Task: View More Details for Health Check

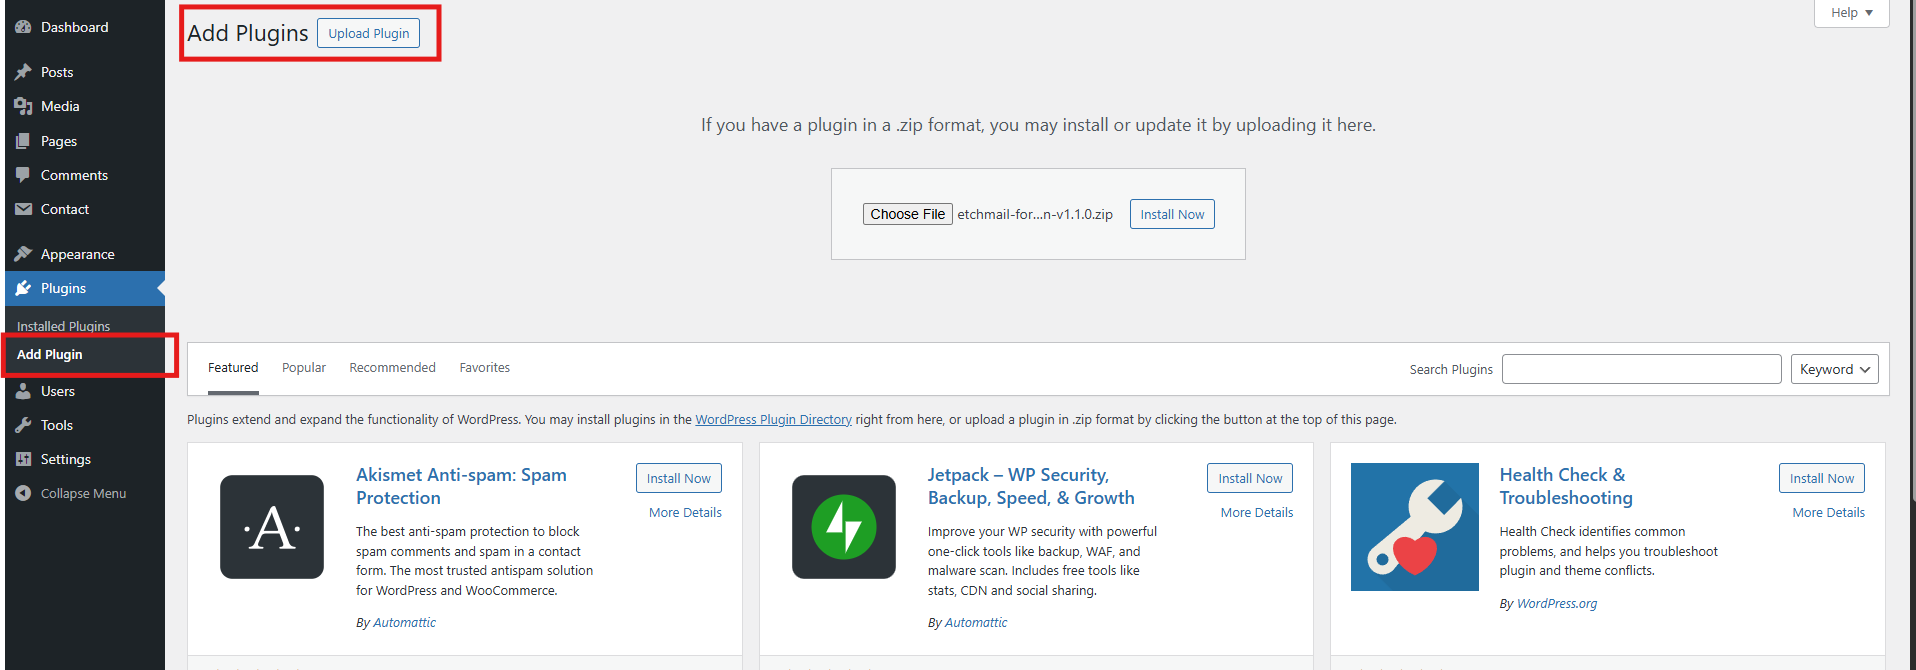Action: click(1829, 512)
